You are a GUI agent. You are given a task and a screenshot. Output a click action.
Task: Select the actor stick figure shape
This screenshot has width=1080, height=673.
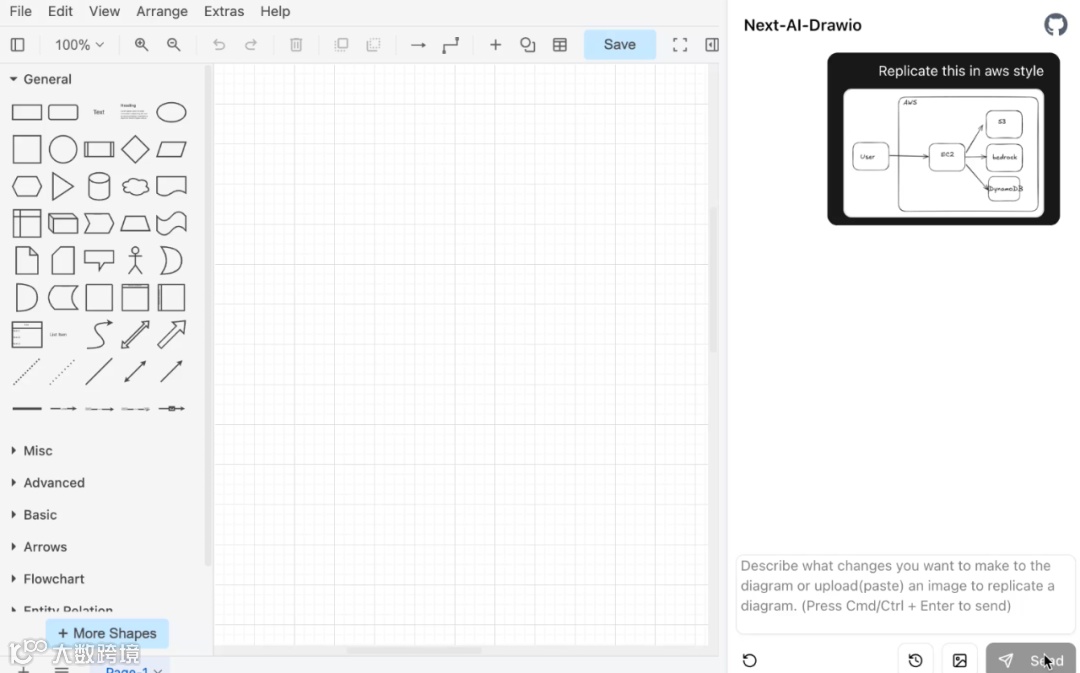(135, 261)
